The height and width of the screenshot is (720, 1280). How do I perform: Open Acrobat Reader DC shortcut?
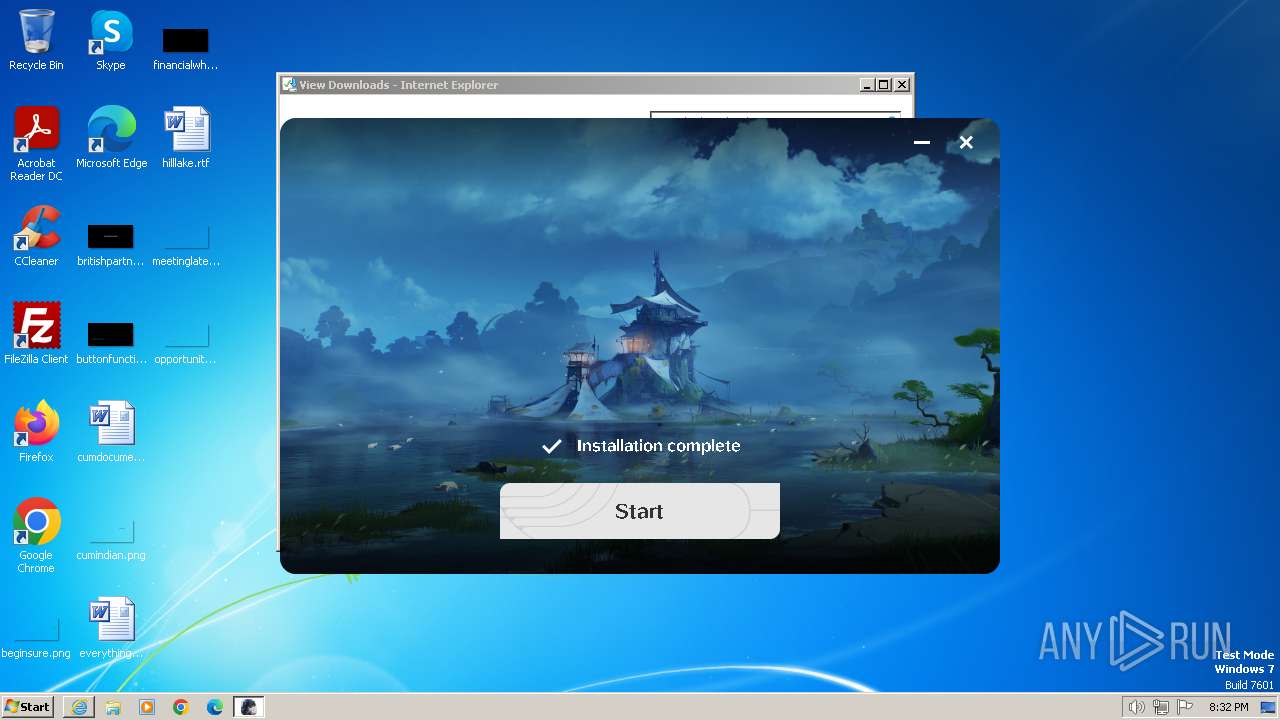(36, 144)
